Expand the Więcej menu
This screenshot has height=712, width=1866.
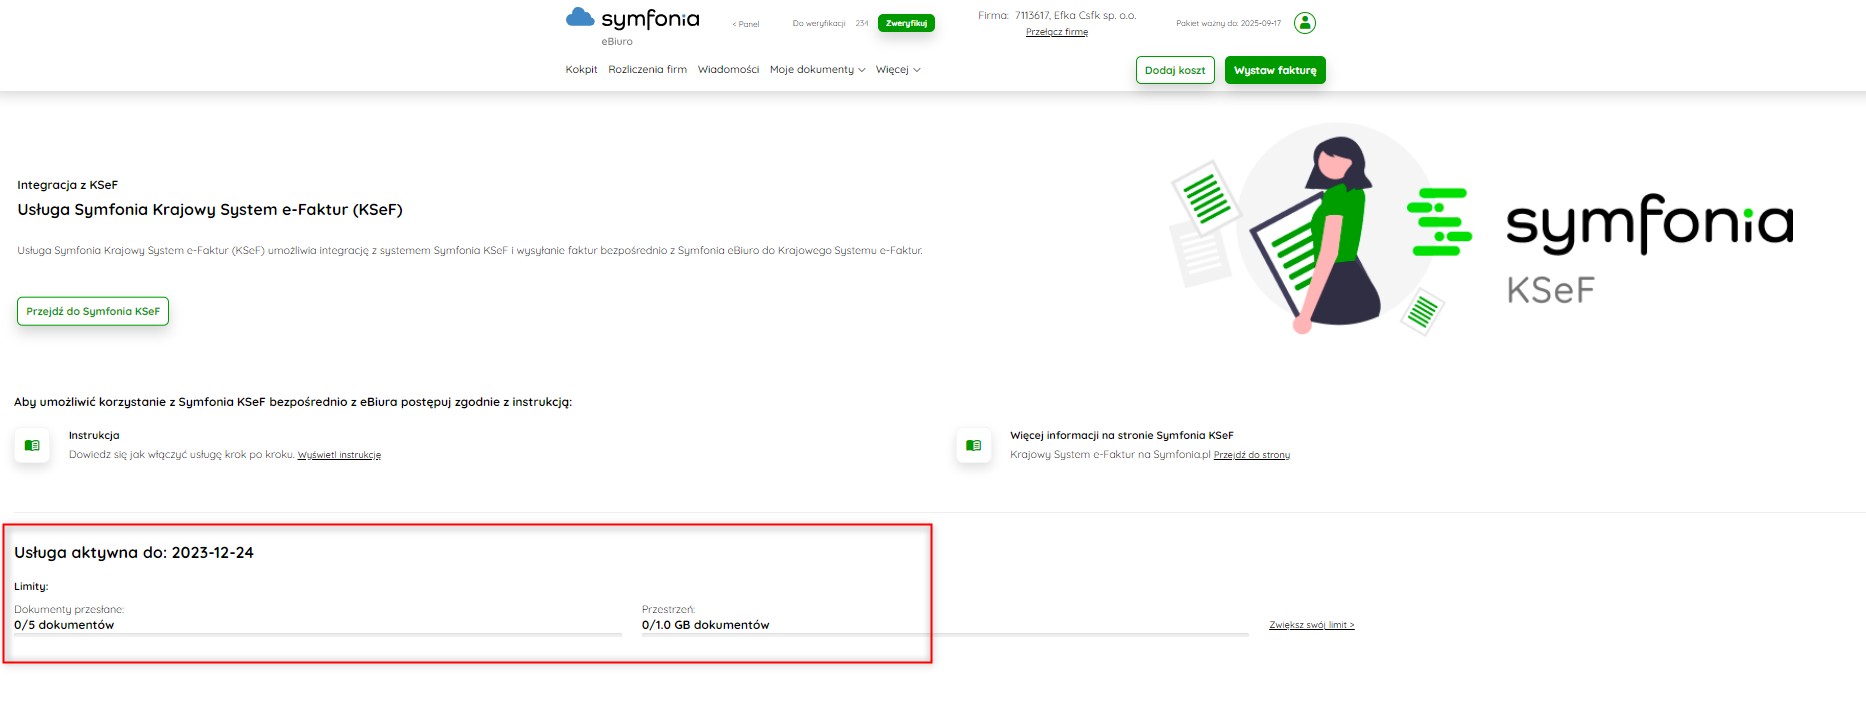point(897,70)
